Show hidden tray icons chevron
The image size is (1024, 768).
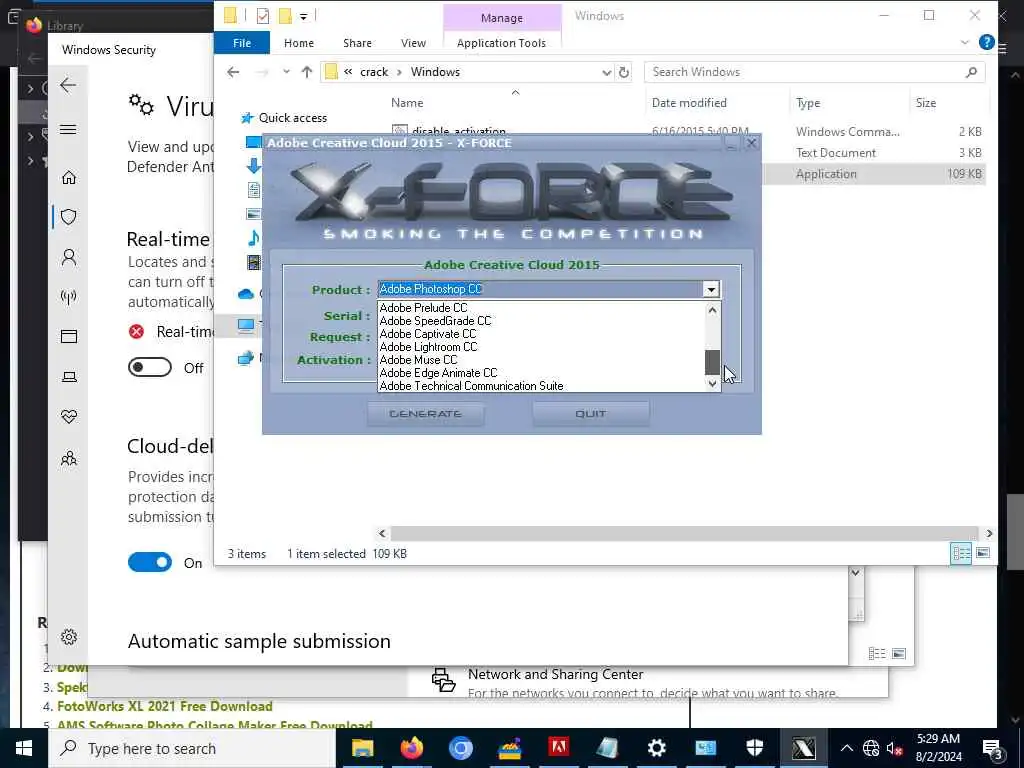846,748
